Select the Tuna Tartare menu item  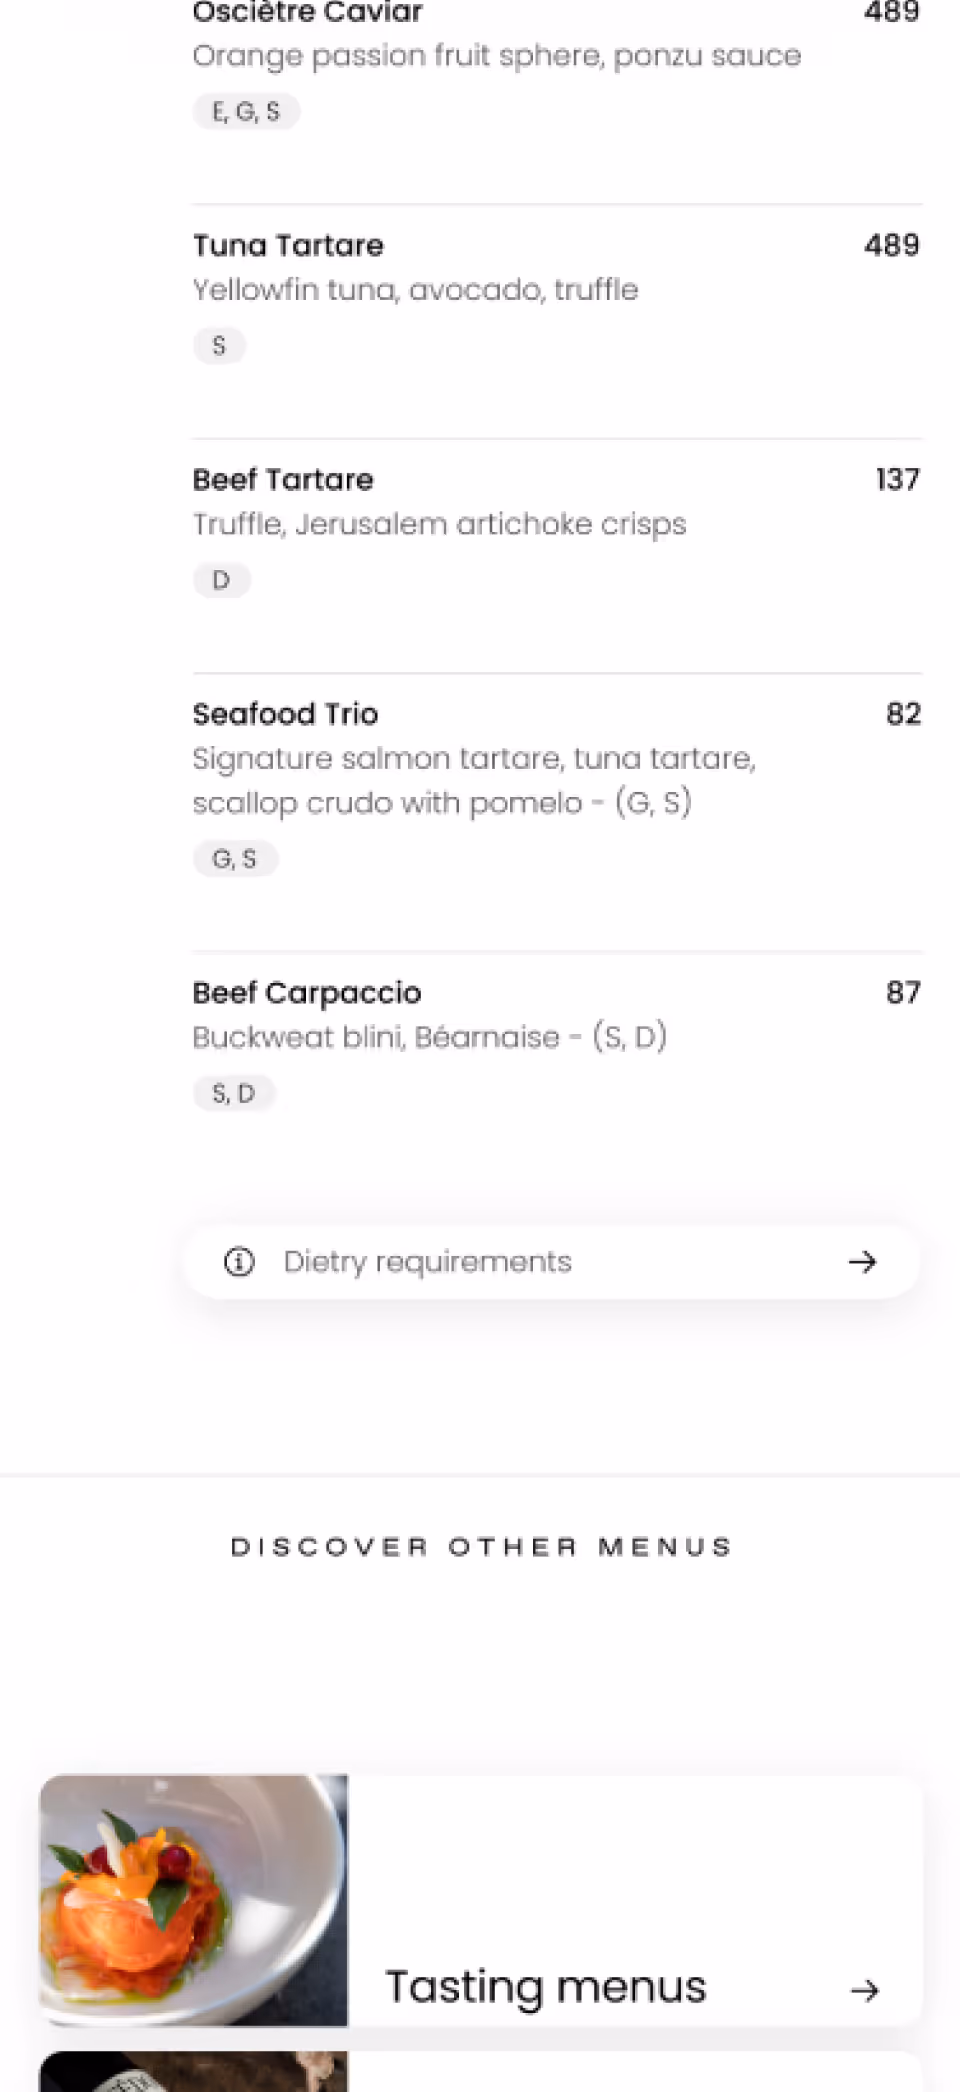(288, 246)
